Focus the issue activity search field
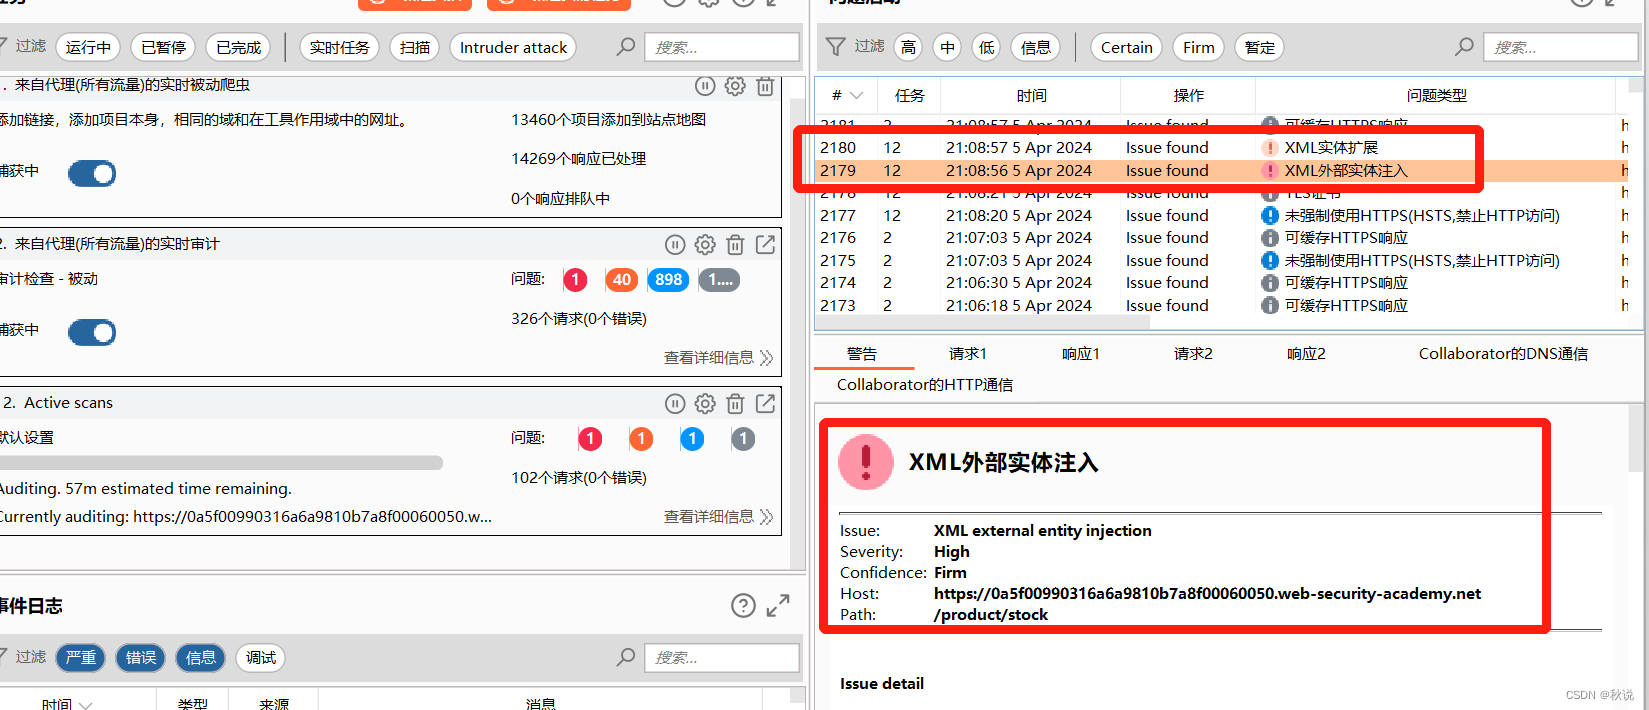The height and width of the screenshot is (710, 1649). [1561, 47]
